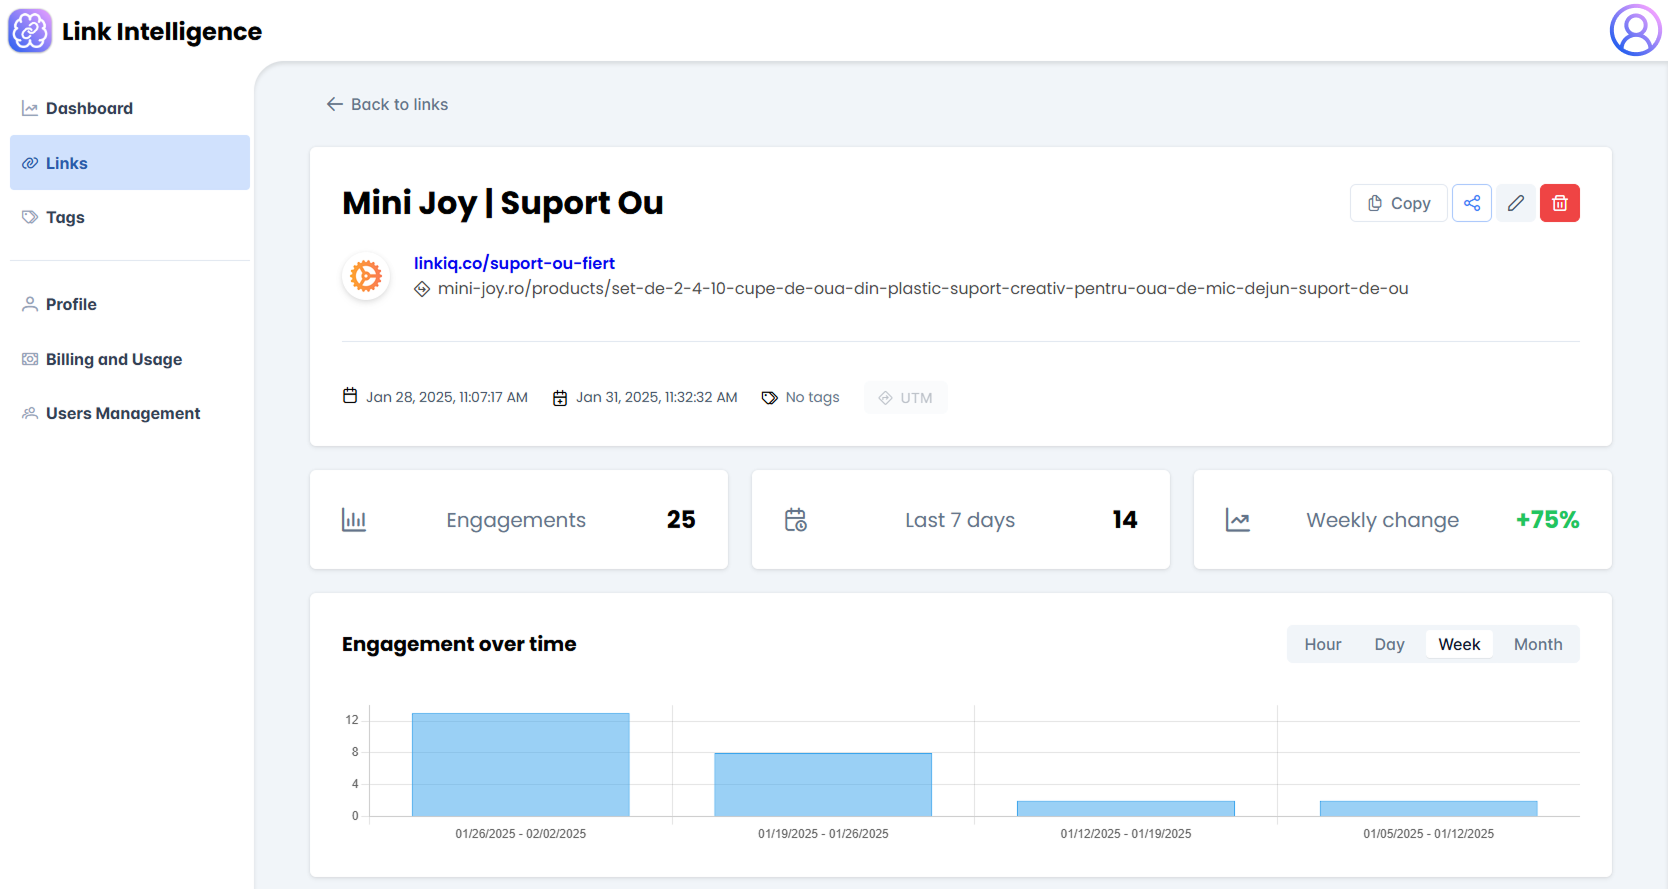Click the 01/19/2025 - 01/26/2025 bar
Screen dimensions: 1668x889
823,784
